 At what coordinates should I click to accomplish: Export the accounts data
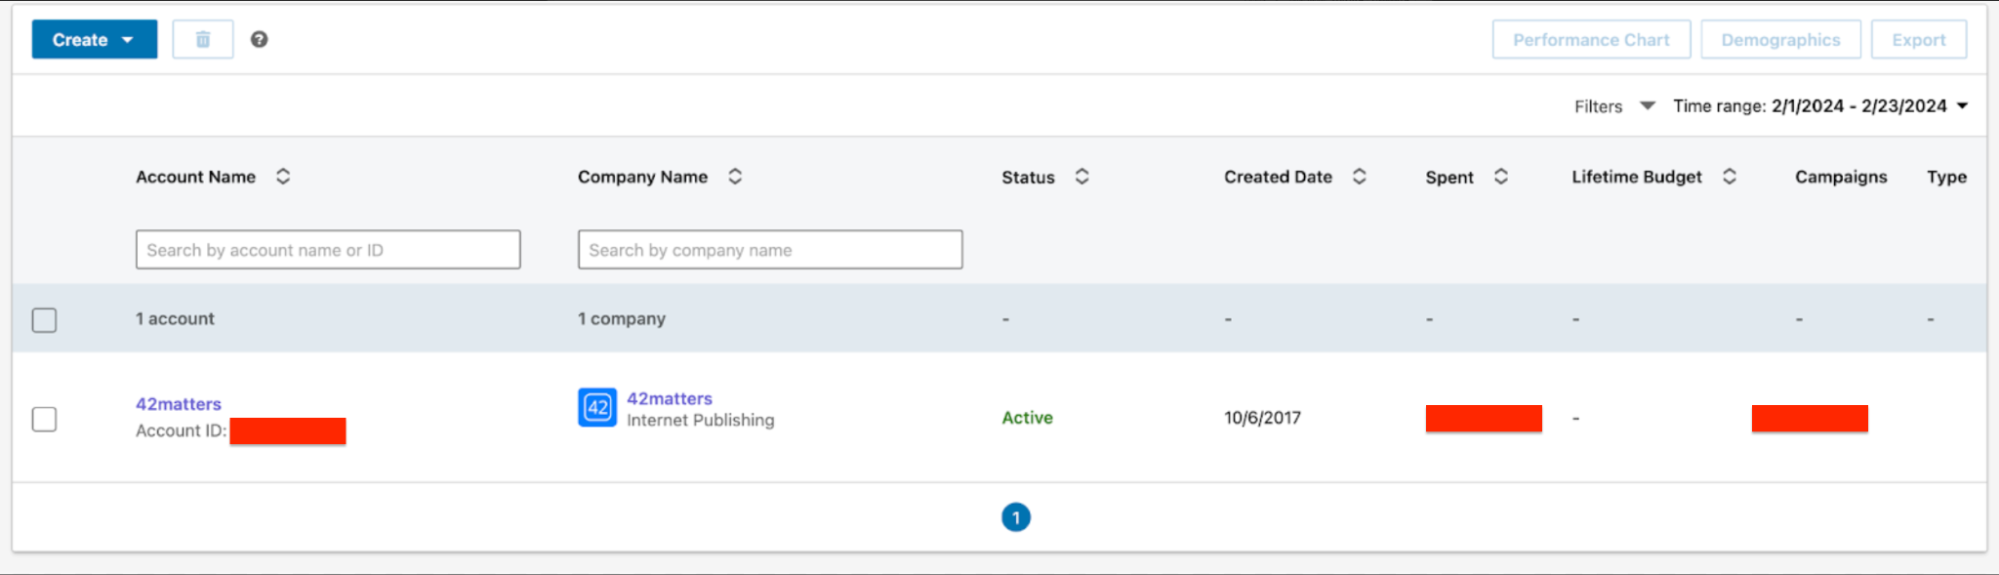coord(1918,40)
